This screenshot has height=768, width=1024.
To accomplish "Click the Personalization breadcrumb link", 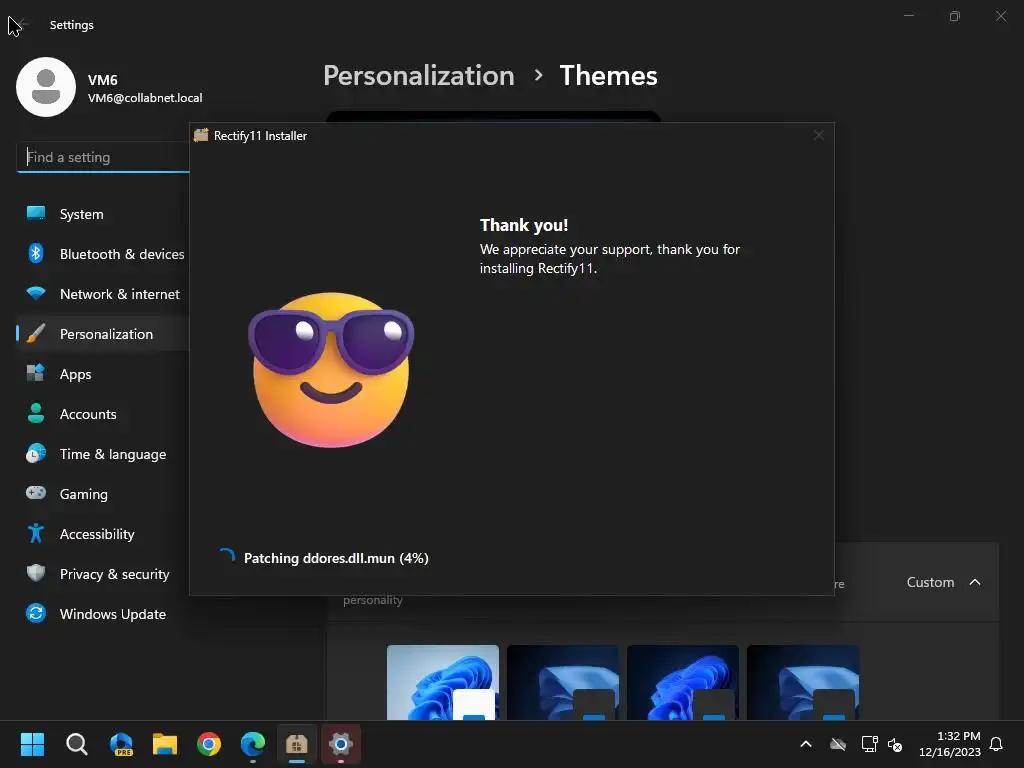I will pos(419,76).
